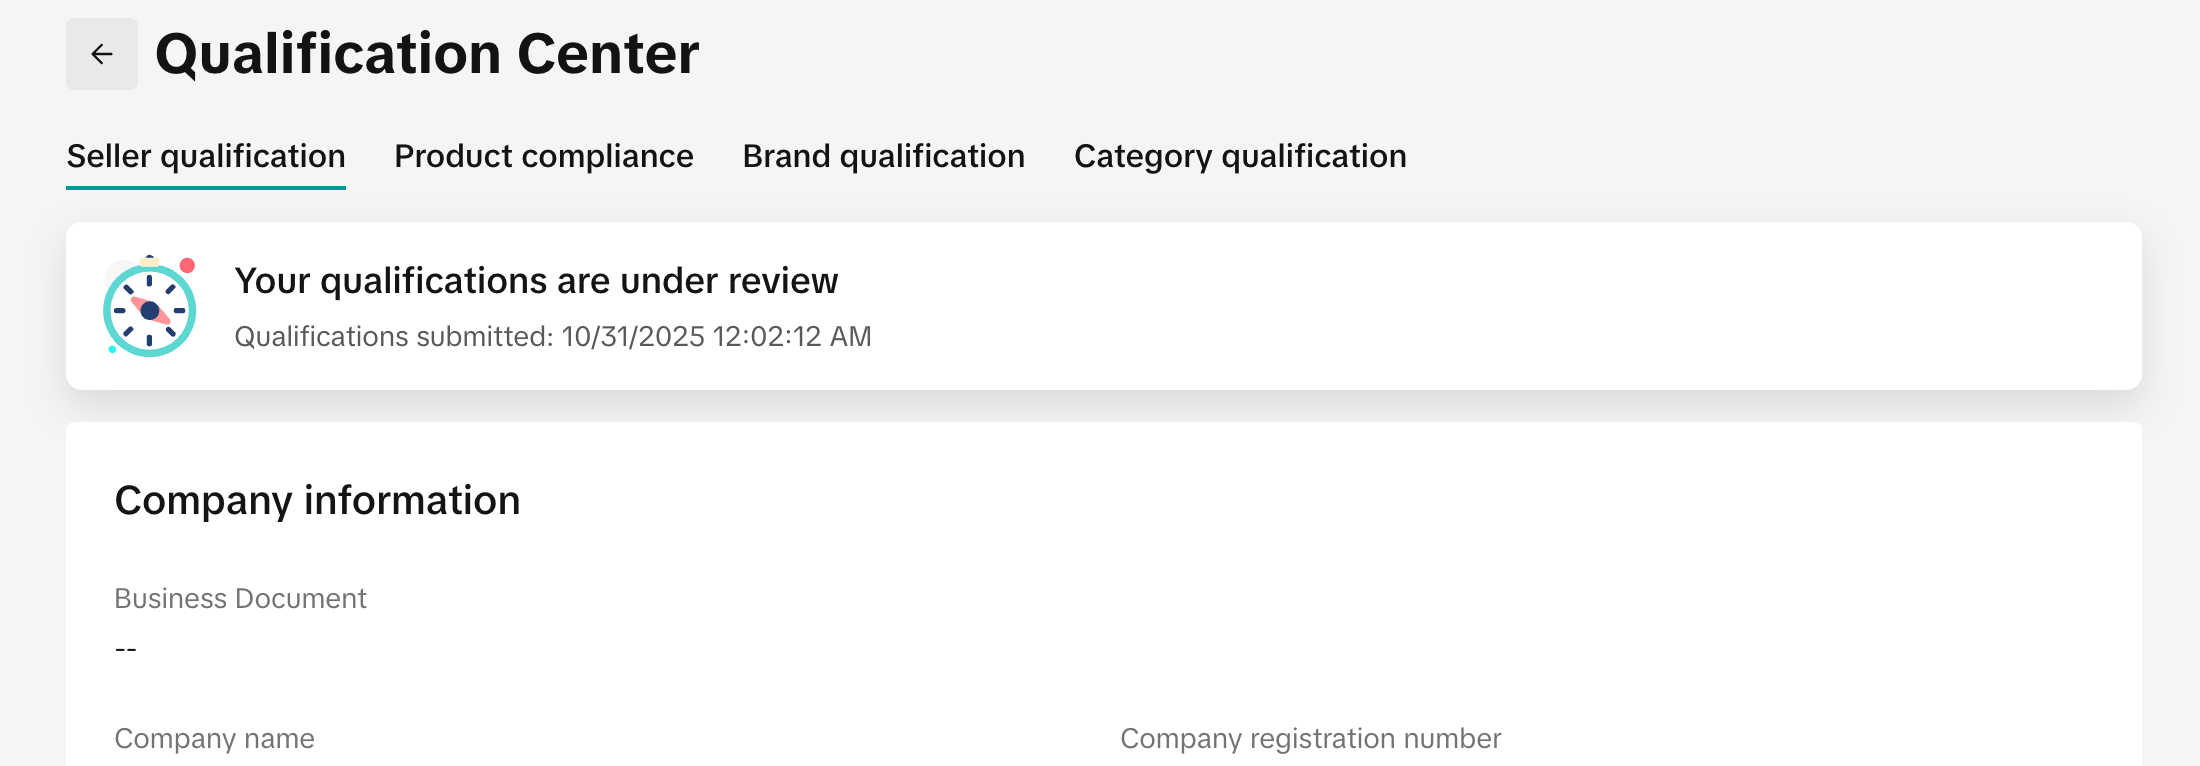The height and width of the screenshot is (766, 2200).
Task: Click the 'Your qualifications are under review' heading
Action: coord(536,281)
